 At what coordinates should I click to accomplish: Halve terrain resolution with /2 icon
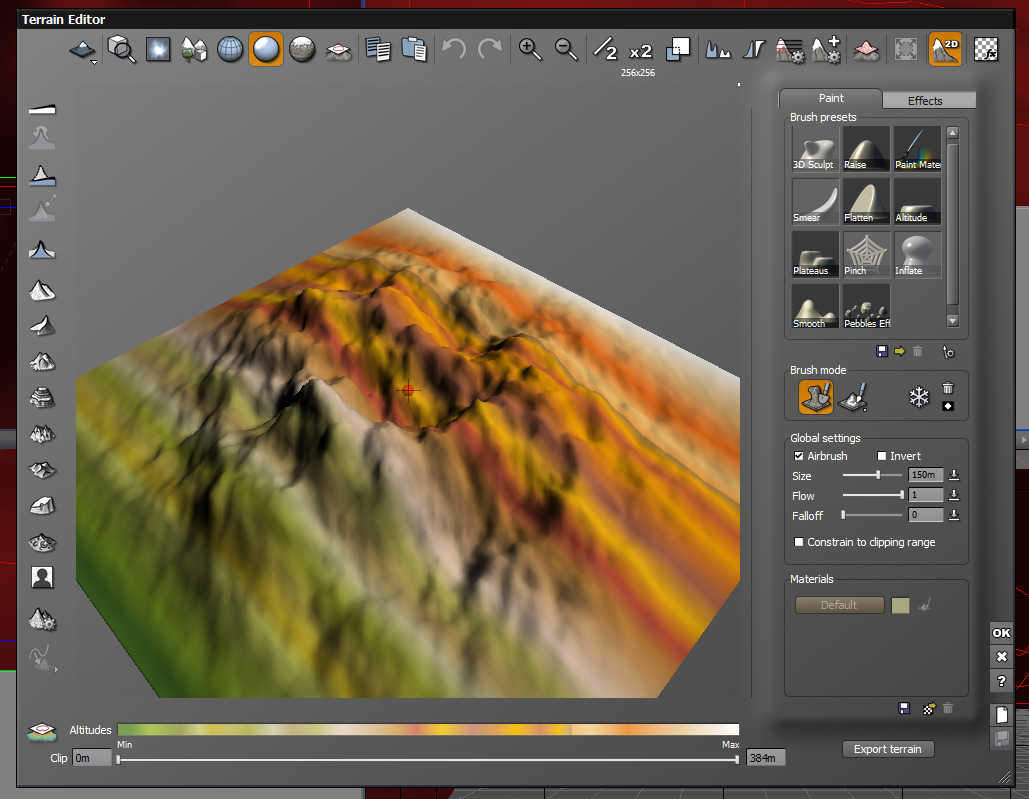click(605, 49)
